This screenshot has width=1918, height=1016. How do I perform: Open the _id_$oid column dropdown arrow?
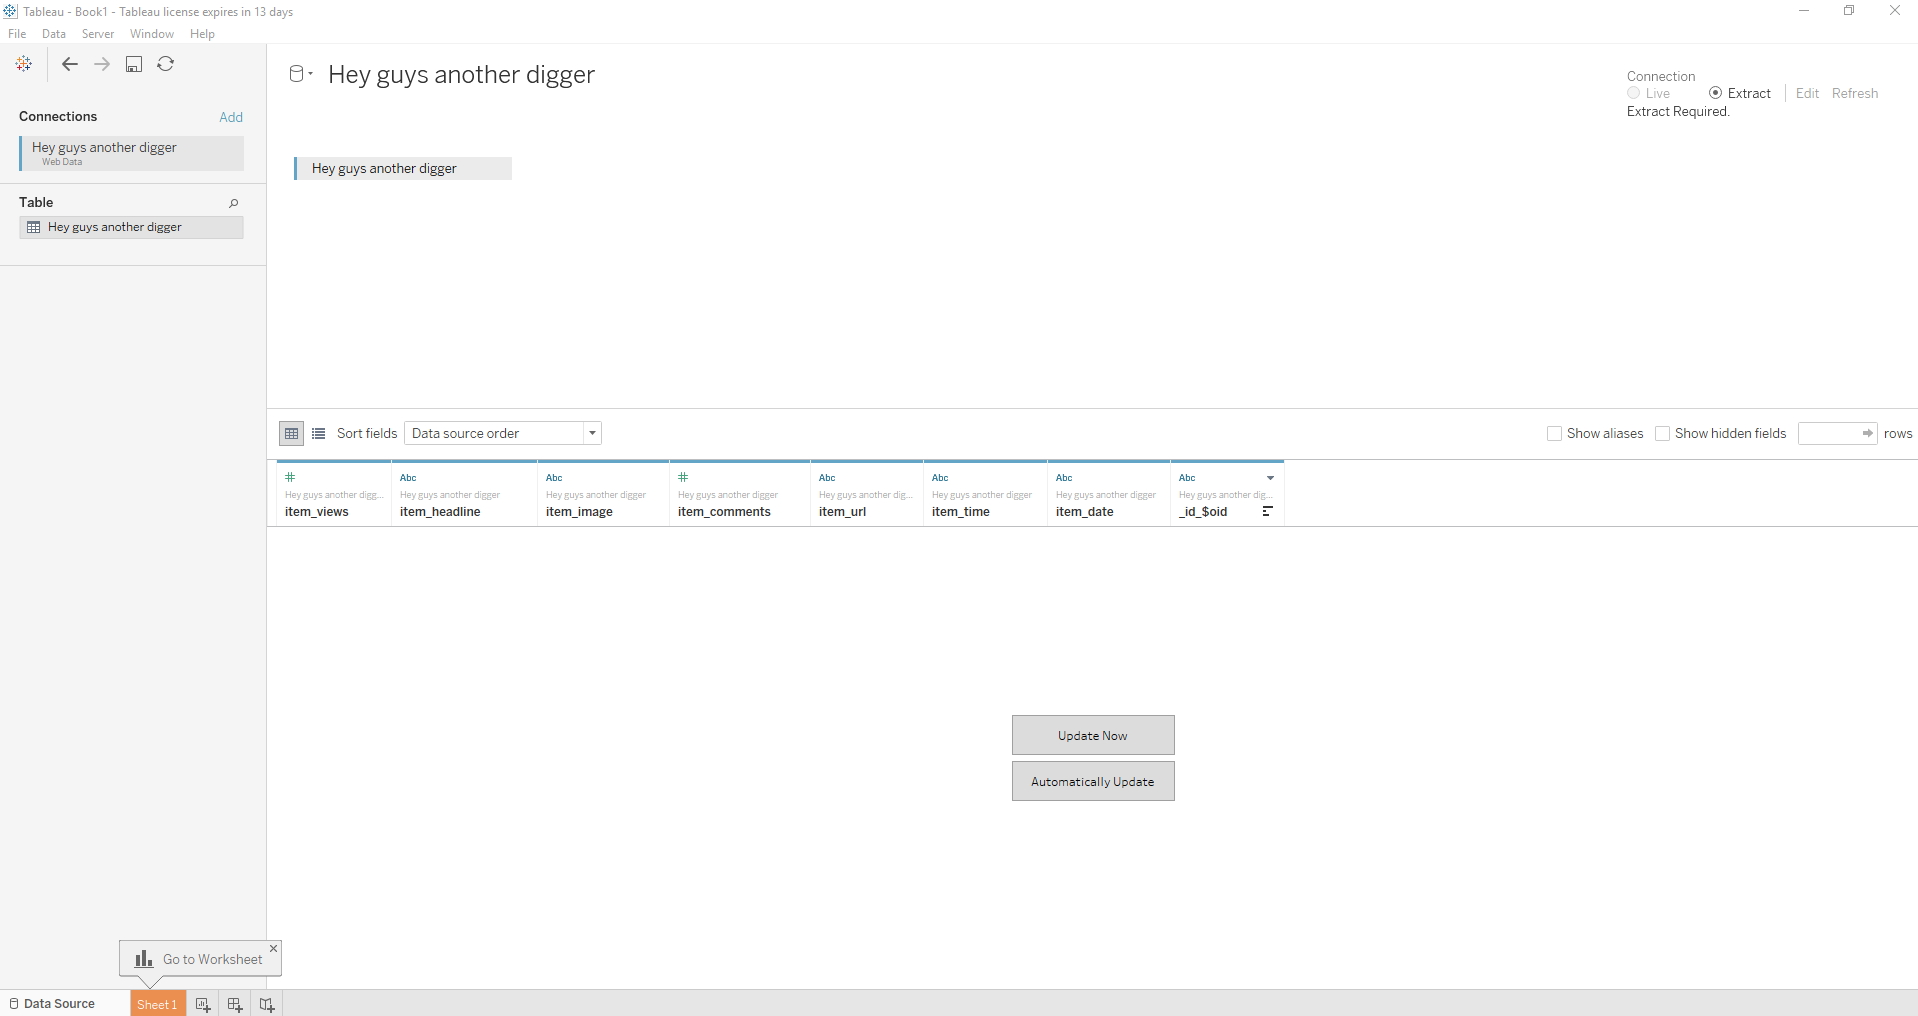[1270, 478]
